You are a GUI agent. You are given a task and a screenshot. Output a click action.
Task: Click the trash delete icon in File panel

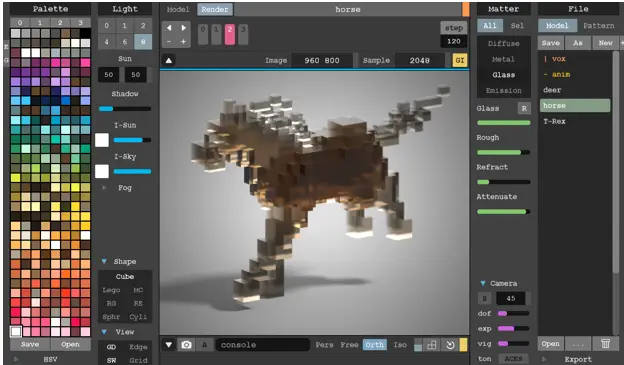(x=605, y=344)
